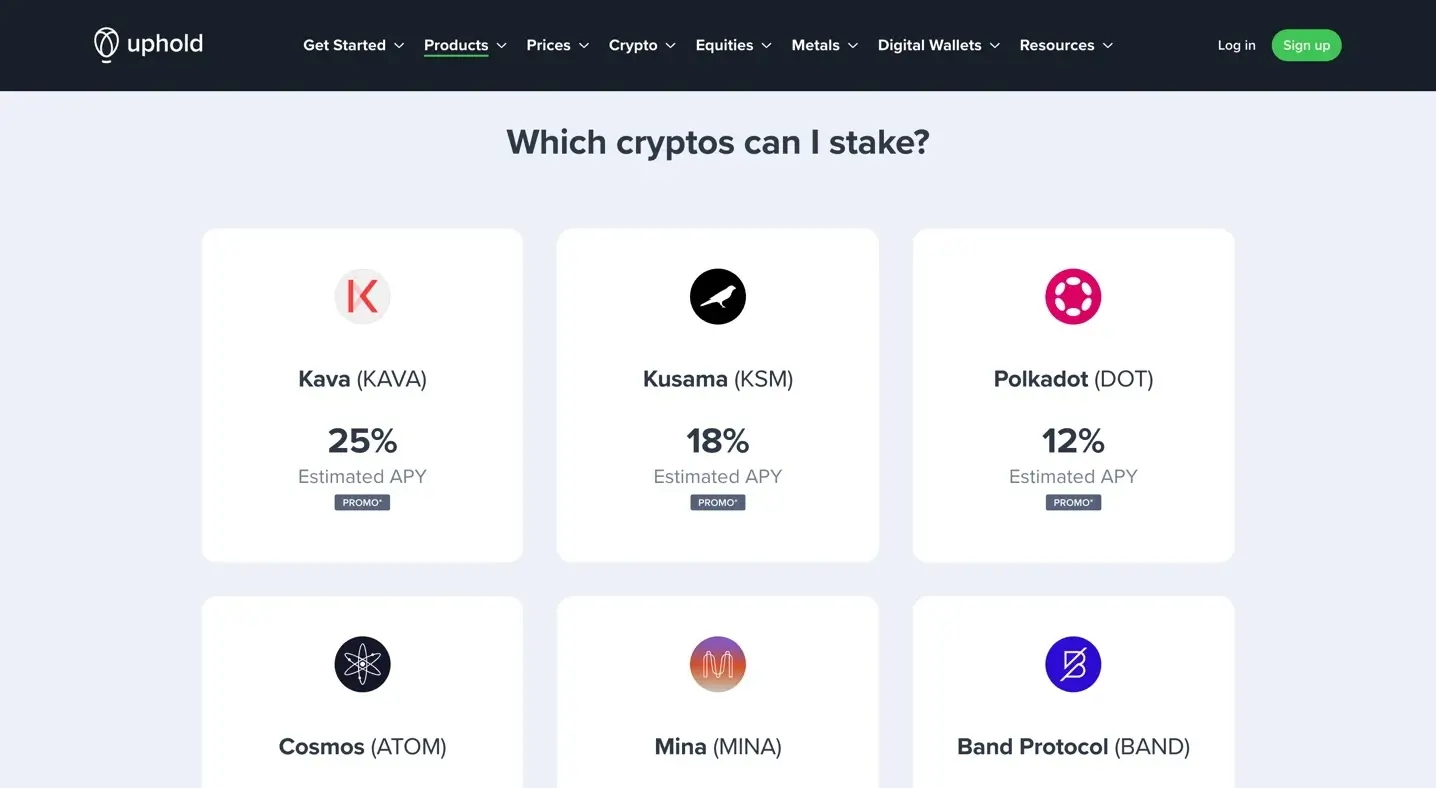Viewport: 1436px width, 788px height.
Task: Click the PROMO badge under Polkadot
Action: (x=1073, y=503)
